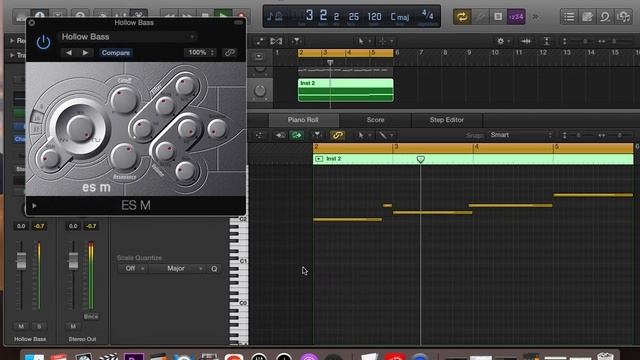Click the piano roll Catch filter icon
640x360 pixels.
pos(317,135)
